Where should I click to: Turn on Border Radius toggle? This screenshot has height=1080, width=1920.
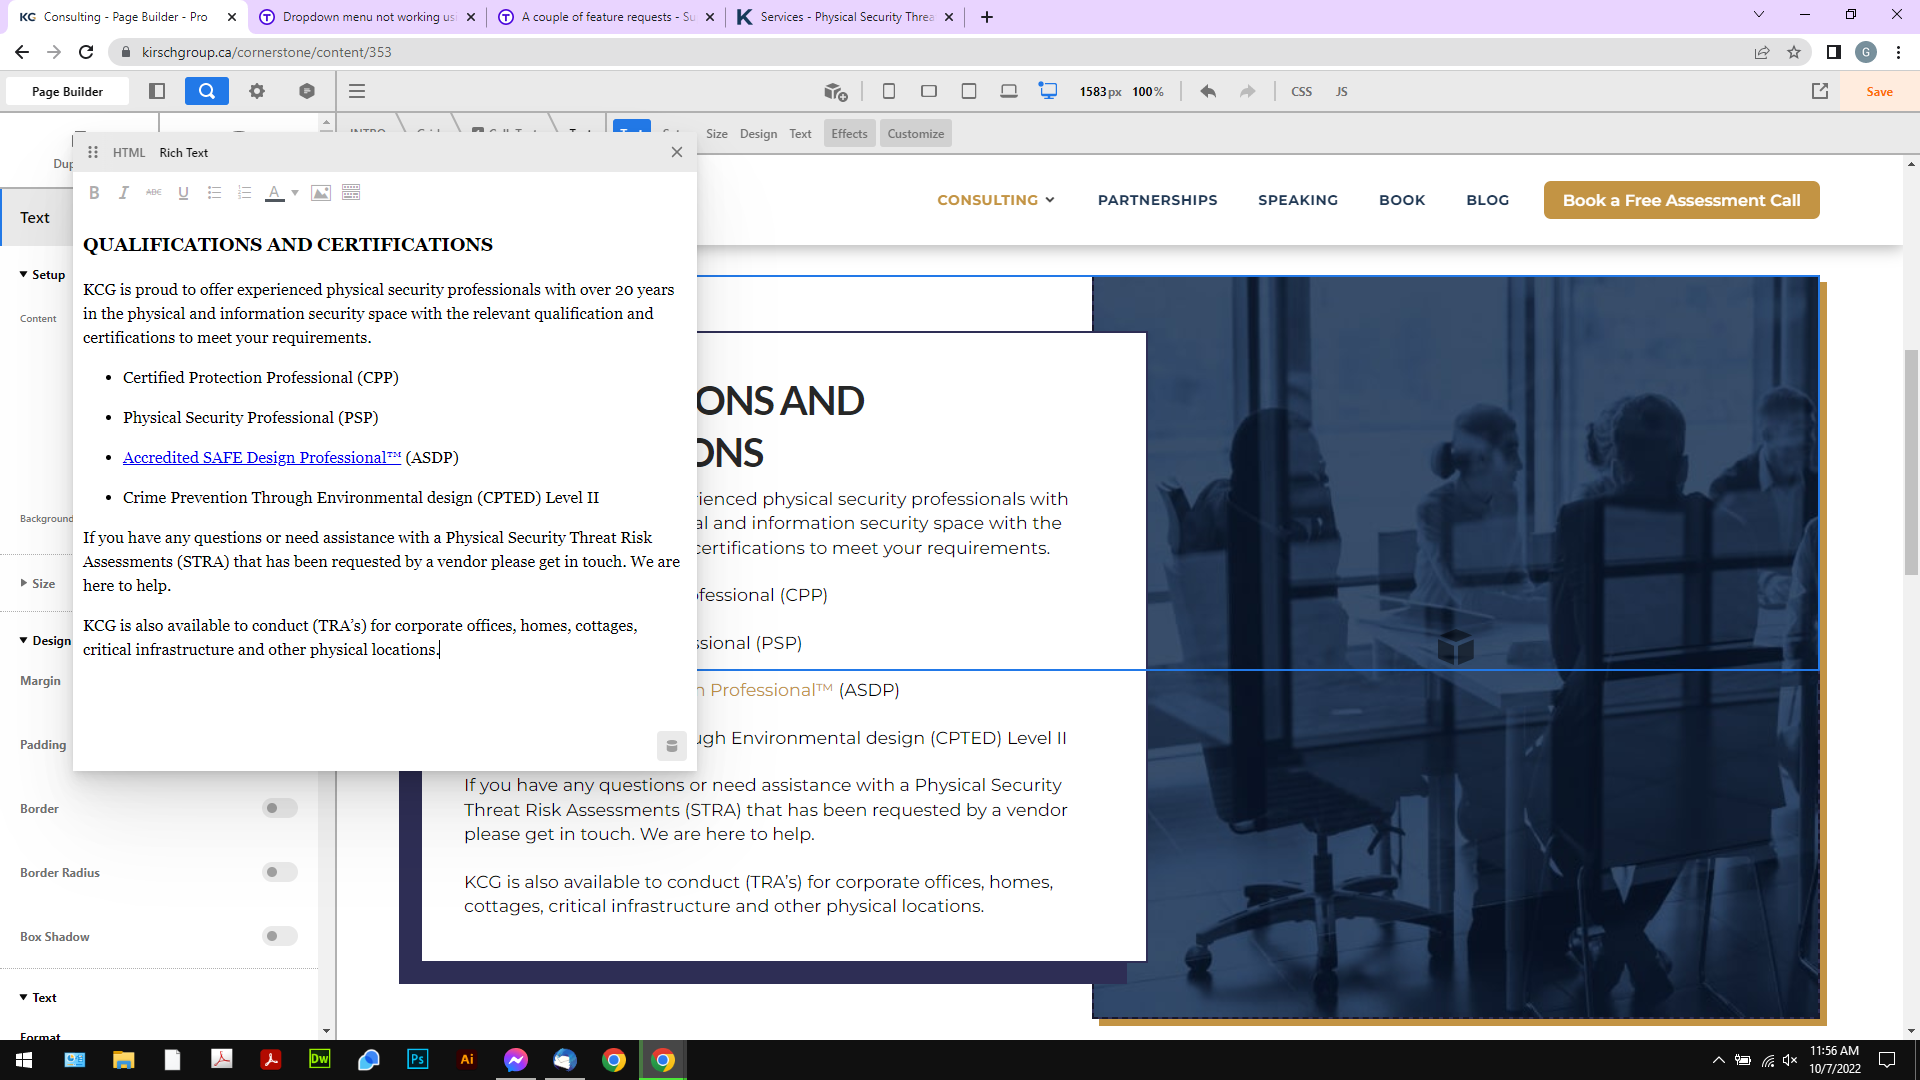pyautogui.click(x=279, y=872)
